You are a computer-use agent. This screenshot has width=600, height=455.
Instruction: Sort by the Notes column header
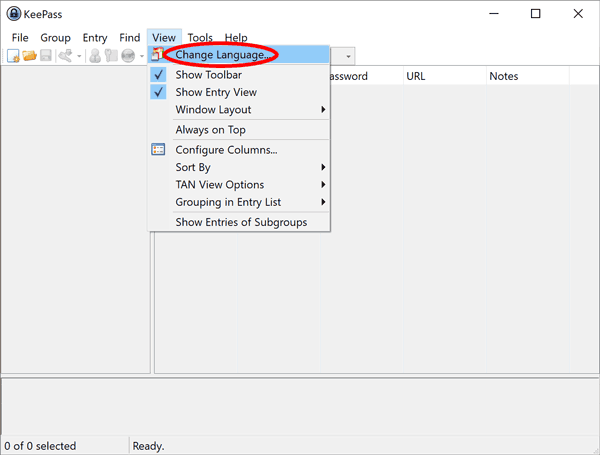(528, 76)
